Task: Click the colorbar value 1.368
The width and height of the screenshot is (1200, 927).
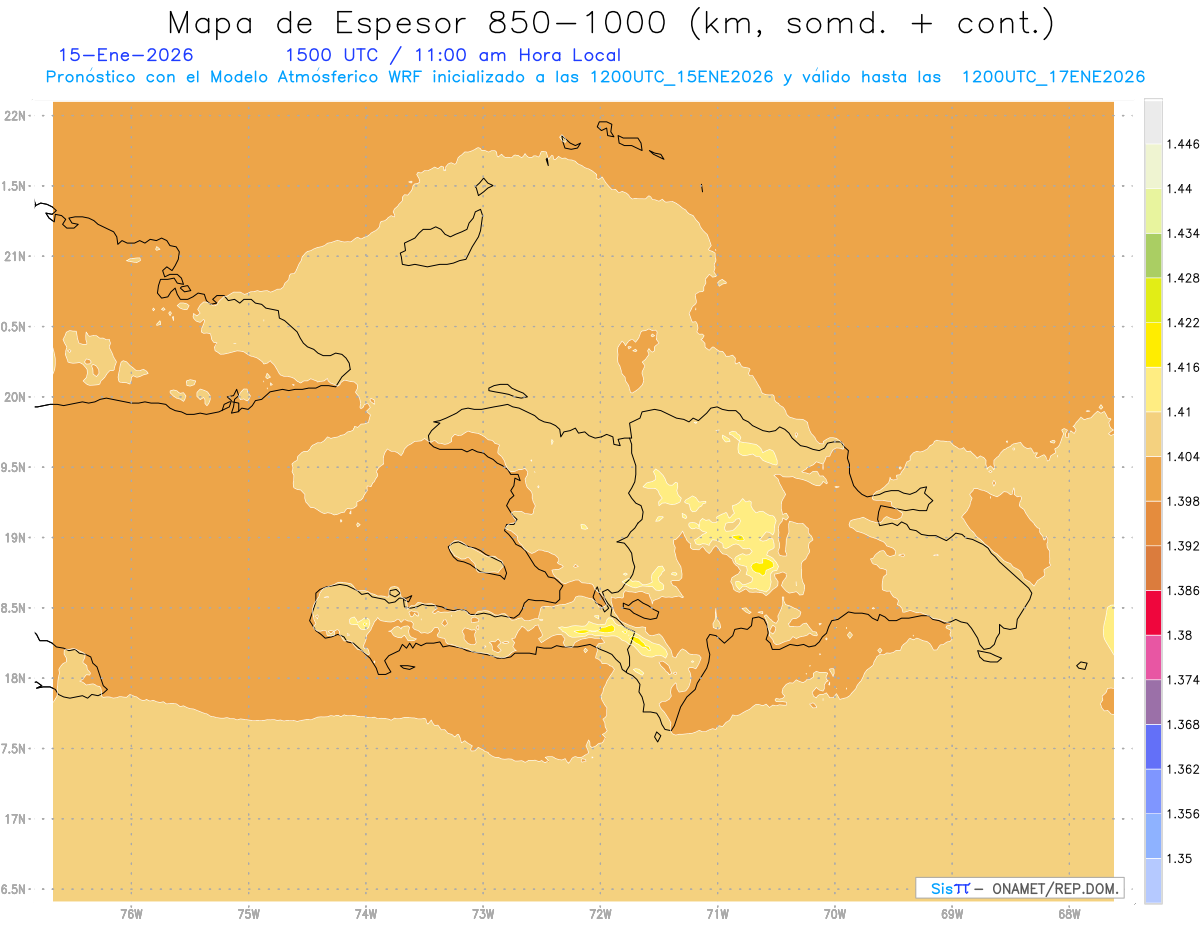Action: click(x=1184, y=725)
